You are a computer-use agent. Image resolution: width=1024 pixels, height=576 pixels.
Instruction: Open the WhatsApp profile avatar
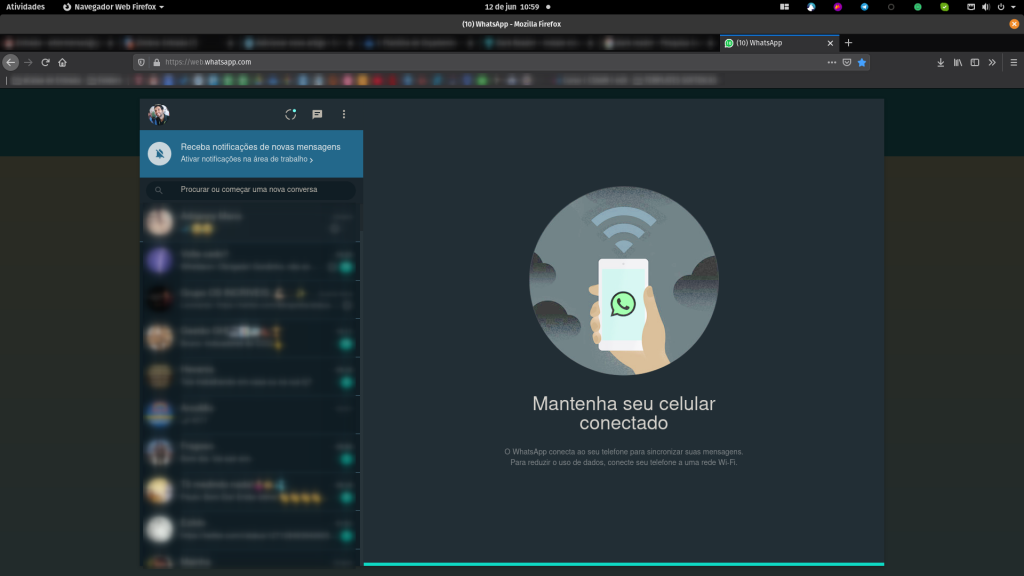[x=159, y=114]
